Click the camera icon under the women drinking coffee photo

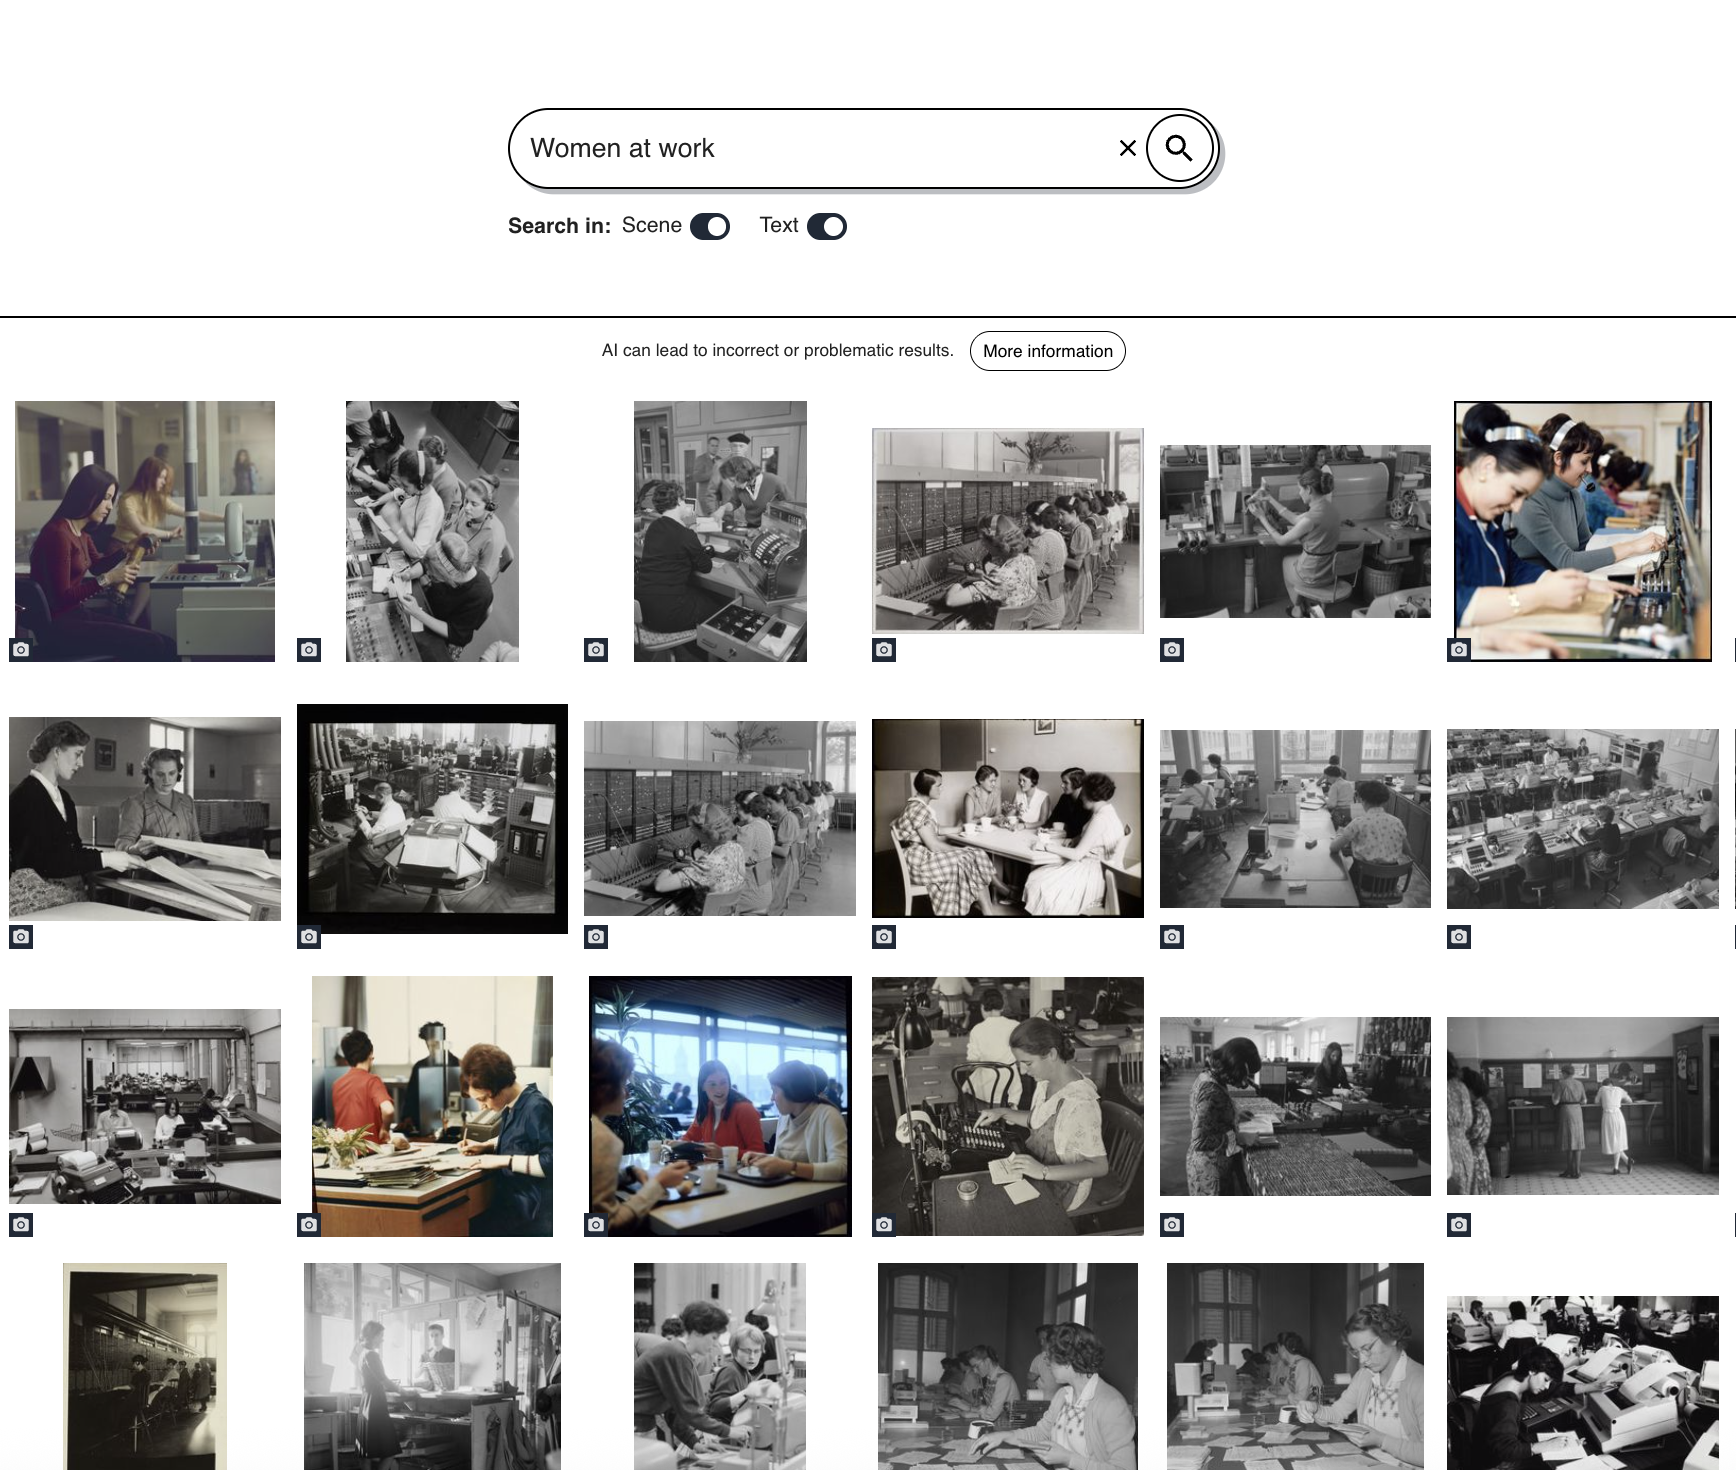(883, 938)
